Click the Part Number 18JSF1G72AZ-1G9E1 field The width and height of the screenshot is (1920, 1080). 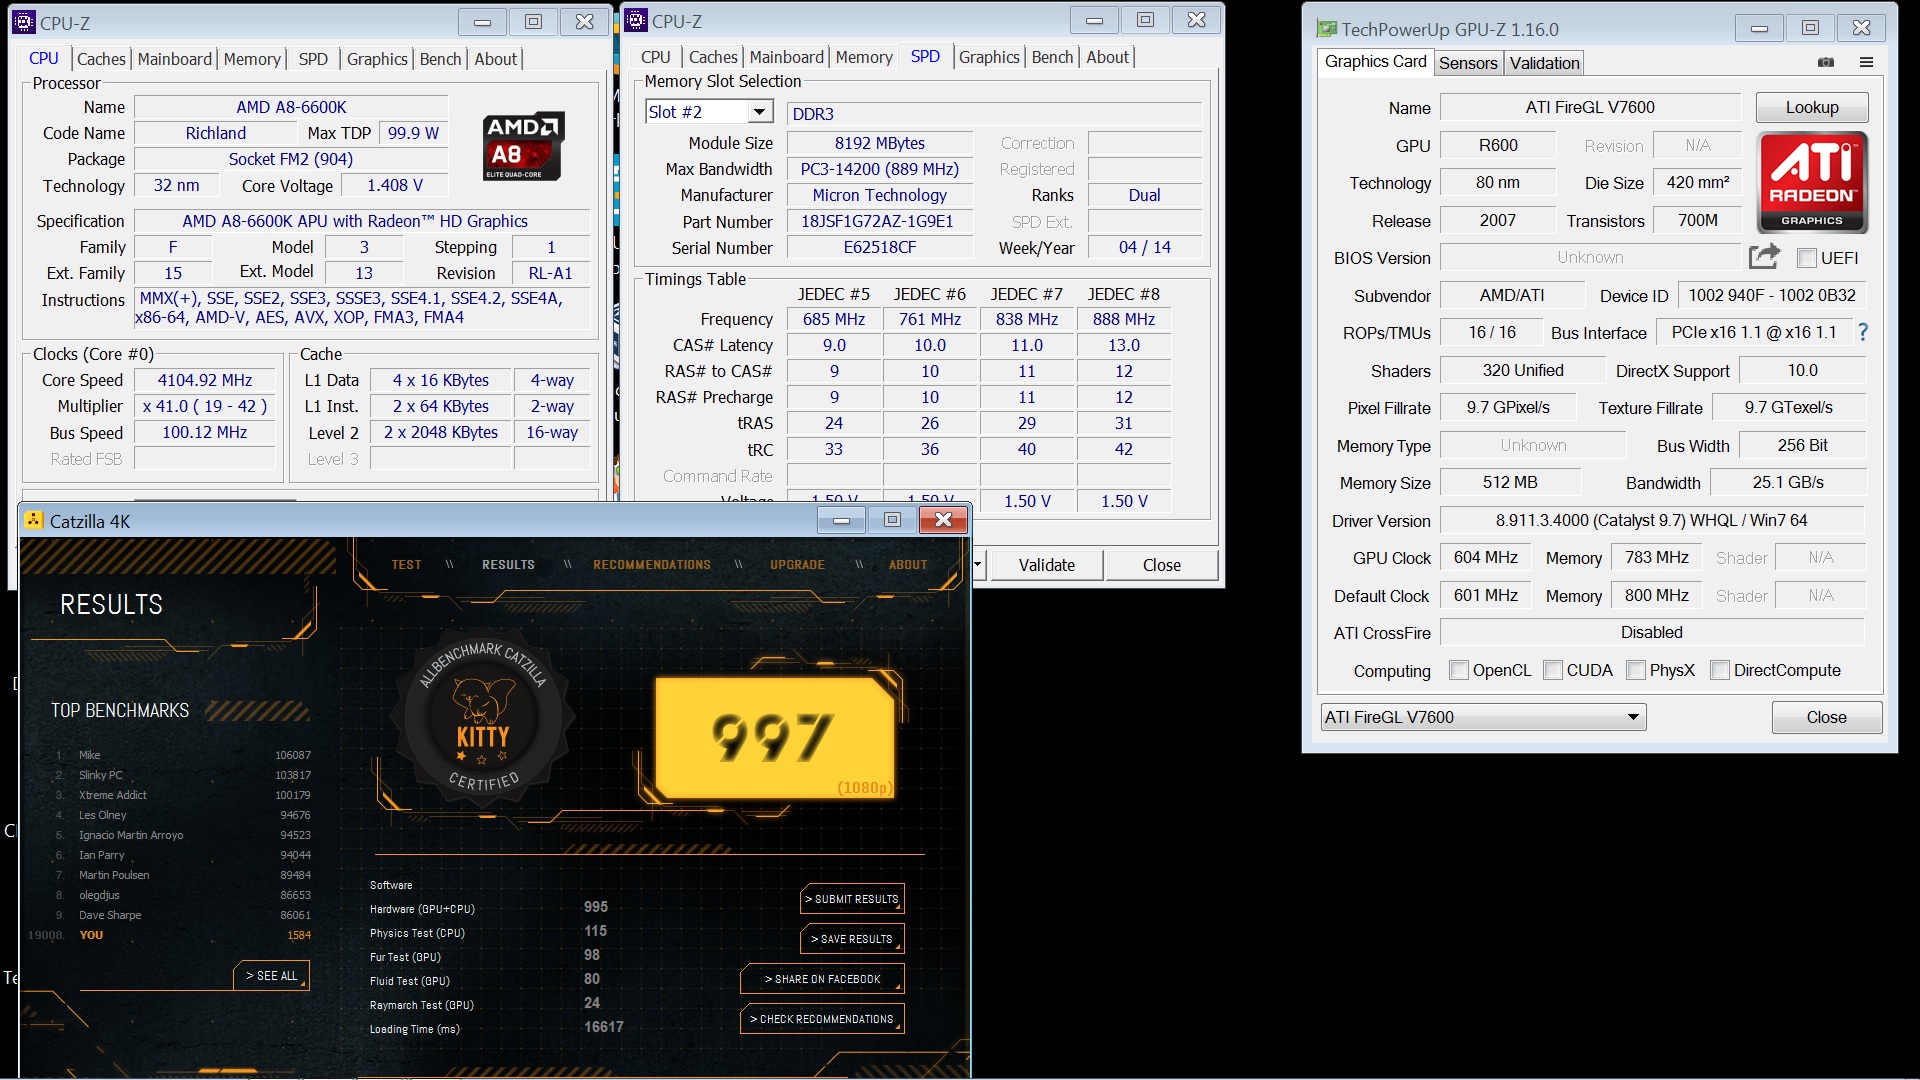[880, 221]
